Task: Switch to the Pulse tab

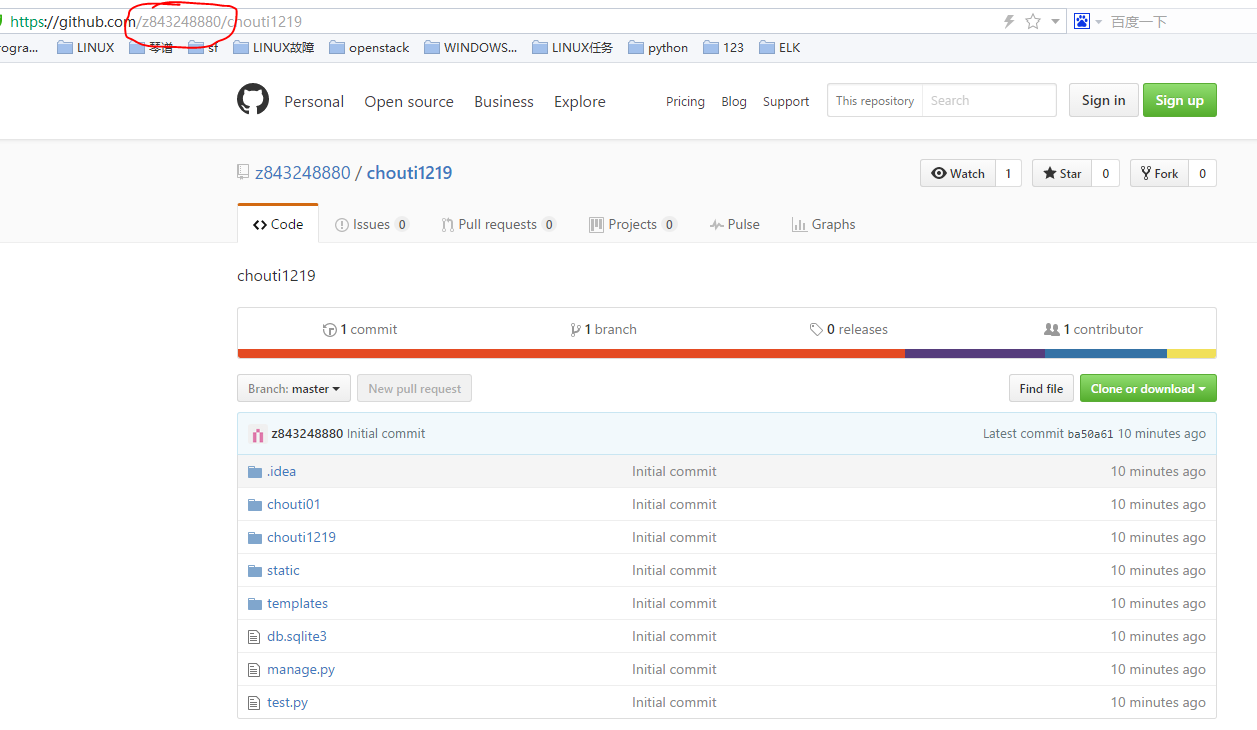Action: tap(734, 224)
